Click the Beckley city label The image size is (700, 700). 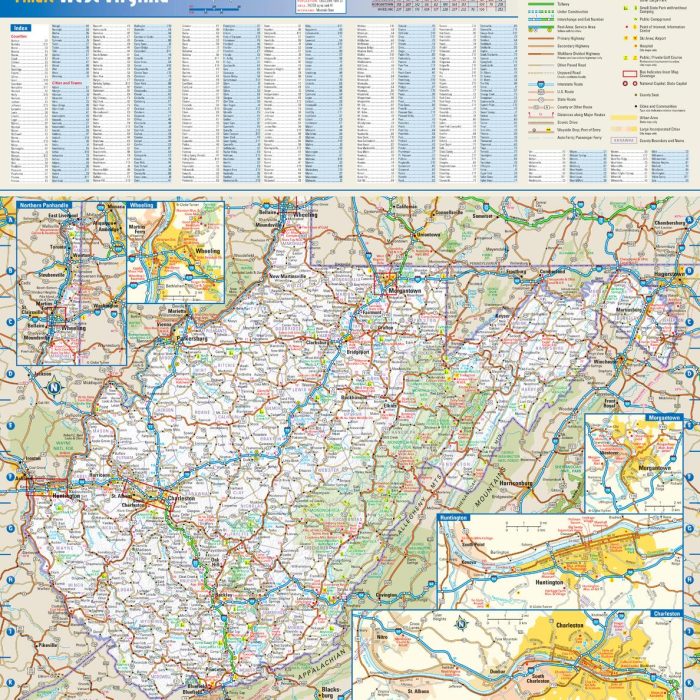224,595
